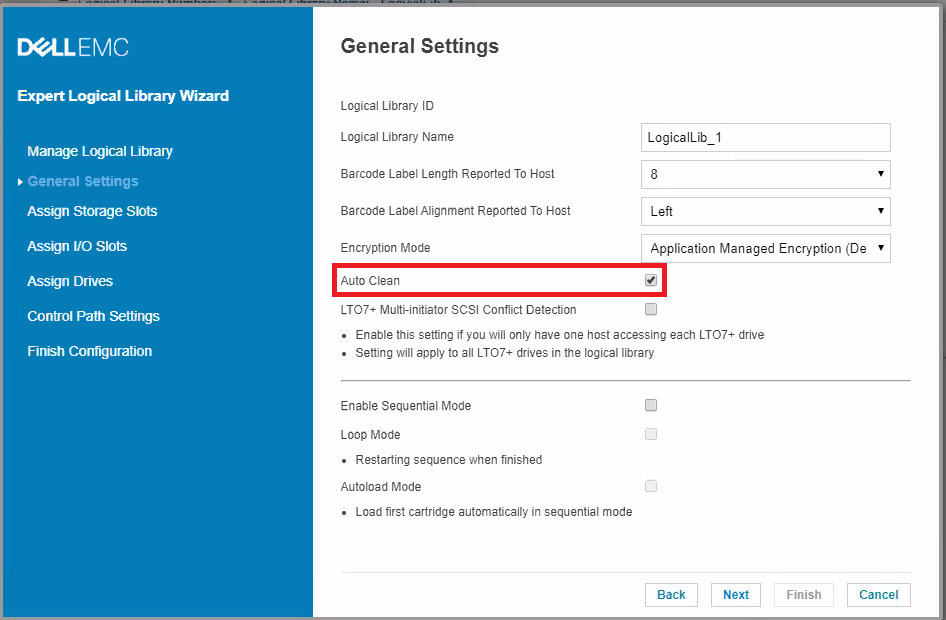946x620 pixels.
Task: Click the Finish button
Action: 804,595
